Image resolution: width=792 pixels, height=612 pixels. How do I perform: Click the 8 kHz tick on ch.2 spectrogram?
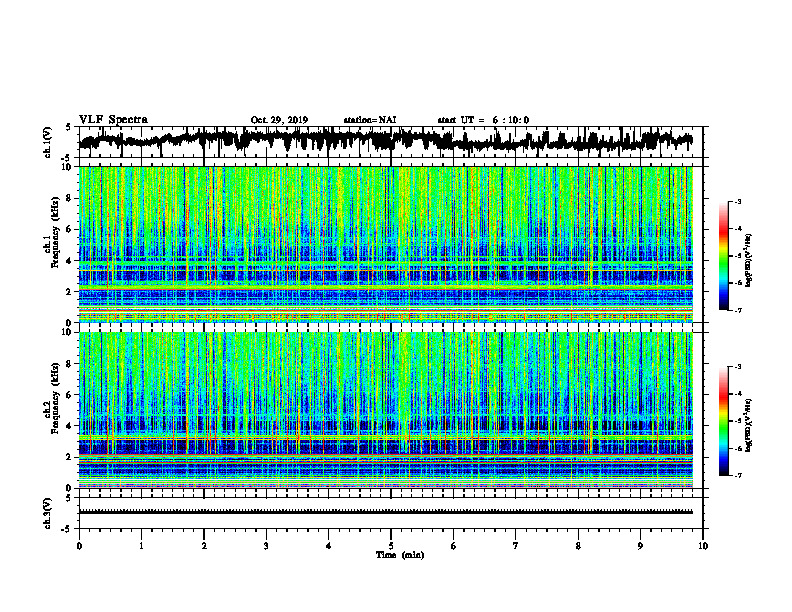70,364
